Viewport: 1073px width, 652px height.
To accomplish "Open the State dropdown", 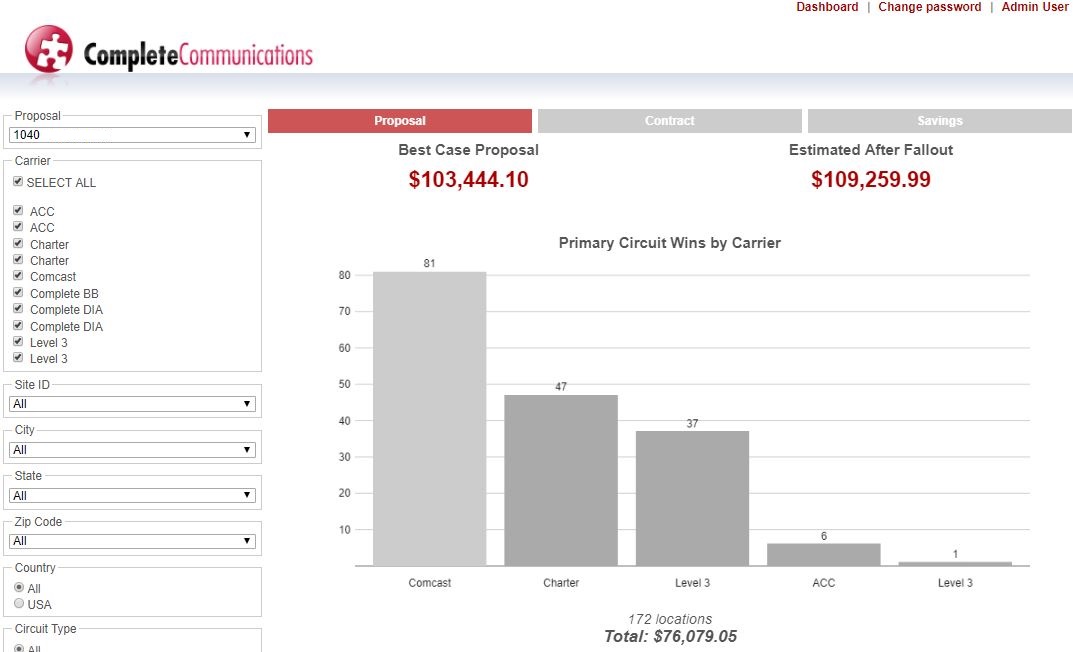I will pyautogui.click(x=132, y=495).
